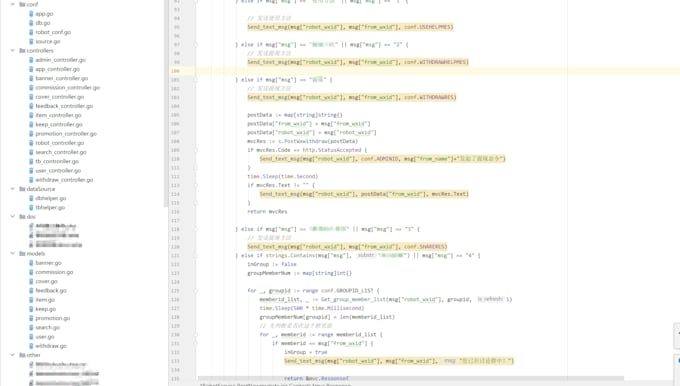Image resolution: width=680 pixels, height=386 pixels.
Task: Click the project panel vertical scrollbar
Action: coord(166,104)
